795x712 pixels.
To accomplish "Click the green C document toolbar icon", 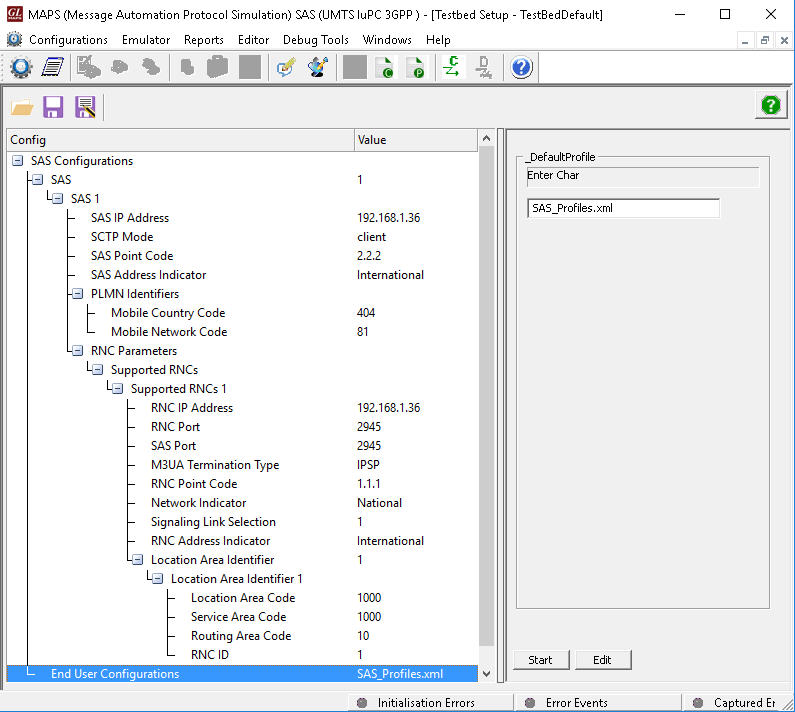I will click(385, 67).
